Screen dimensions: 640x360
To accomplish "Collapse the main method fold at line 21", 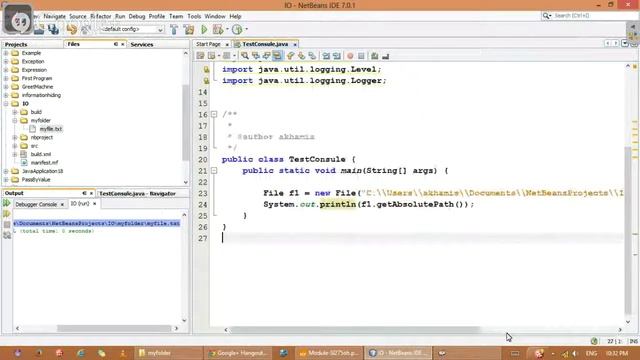I will click(214, 171).
